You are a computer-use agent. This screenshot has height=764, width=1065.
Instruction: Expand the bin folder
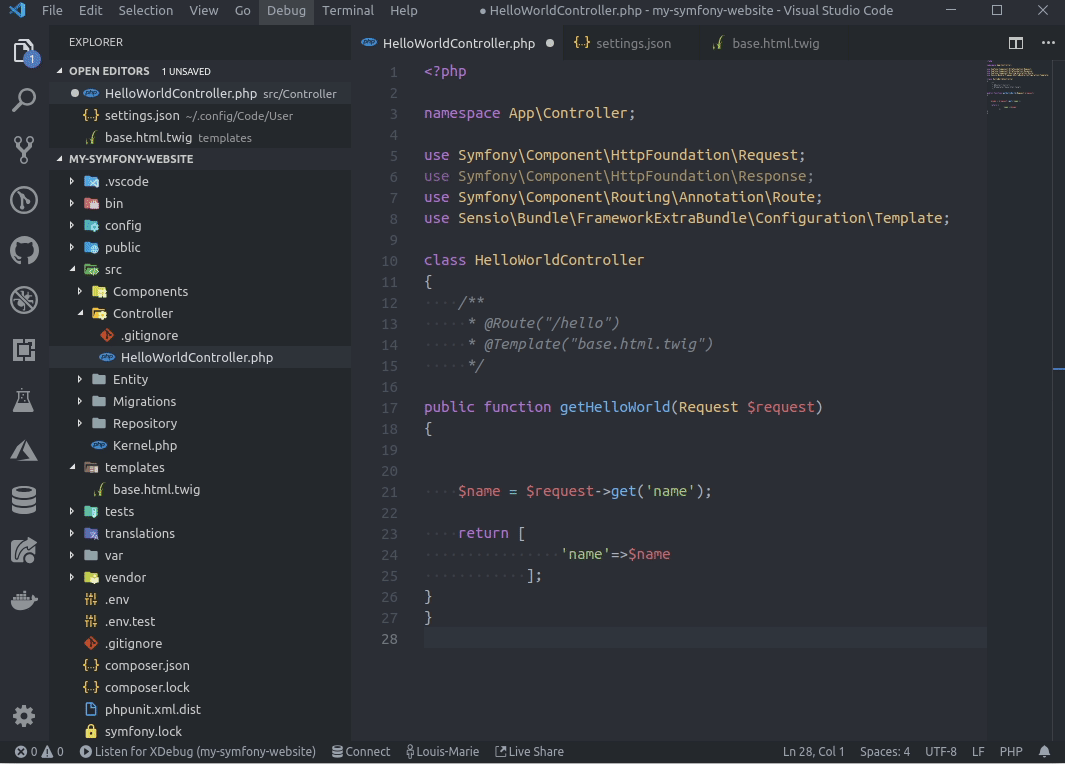[x=71, y=203]
